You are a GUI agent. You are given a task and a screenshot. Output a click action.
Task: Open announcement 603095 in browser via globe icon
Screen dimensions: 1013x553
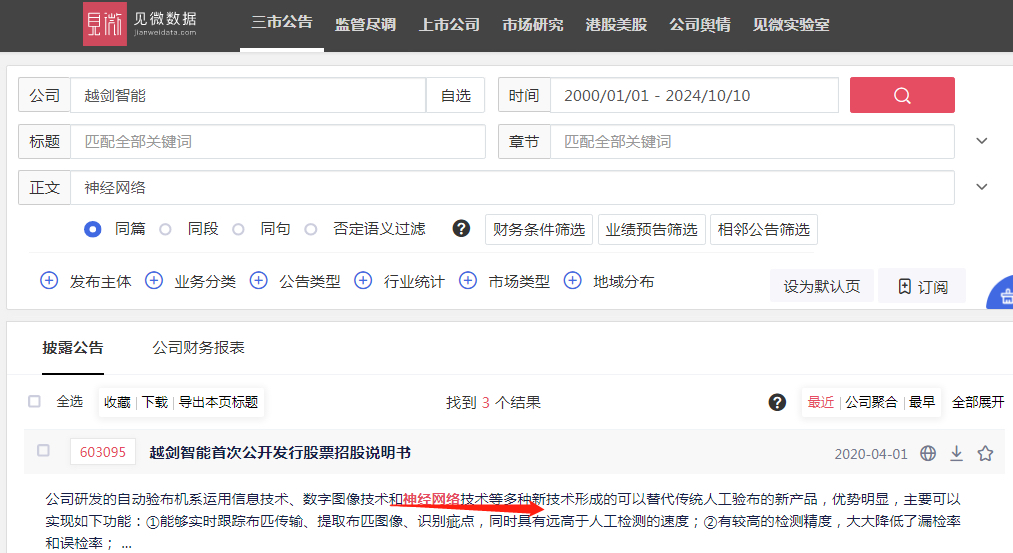point(928,454)
